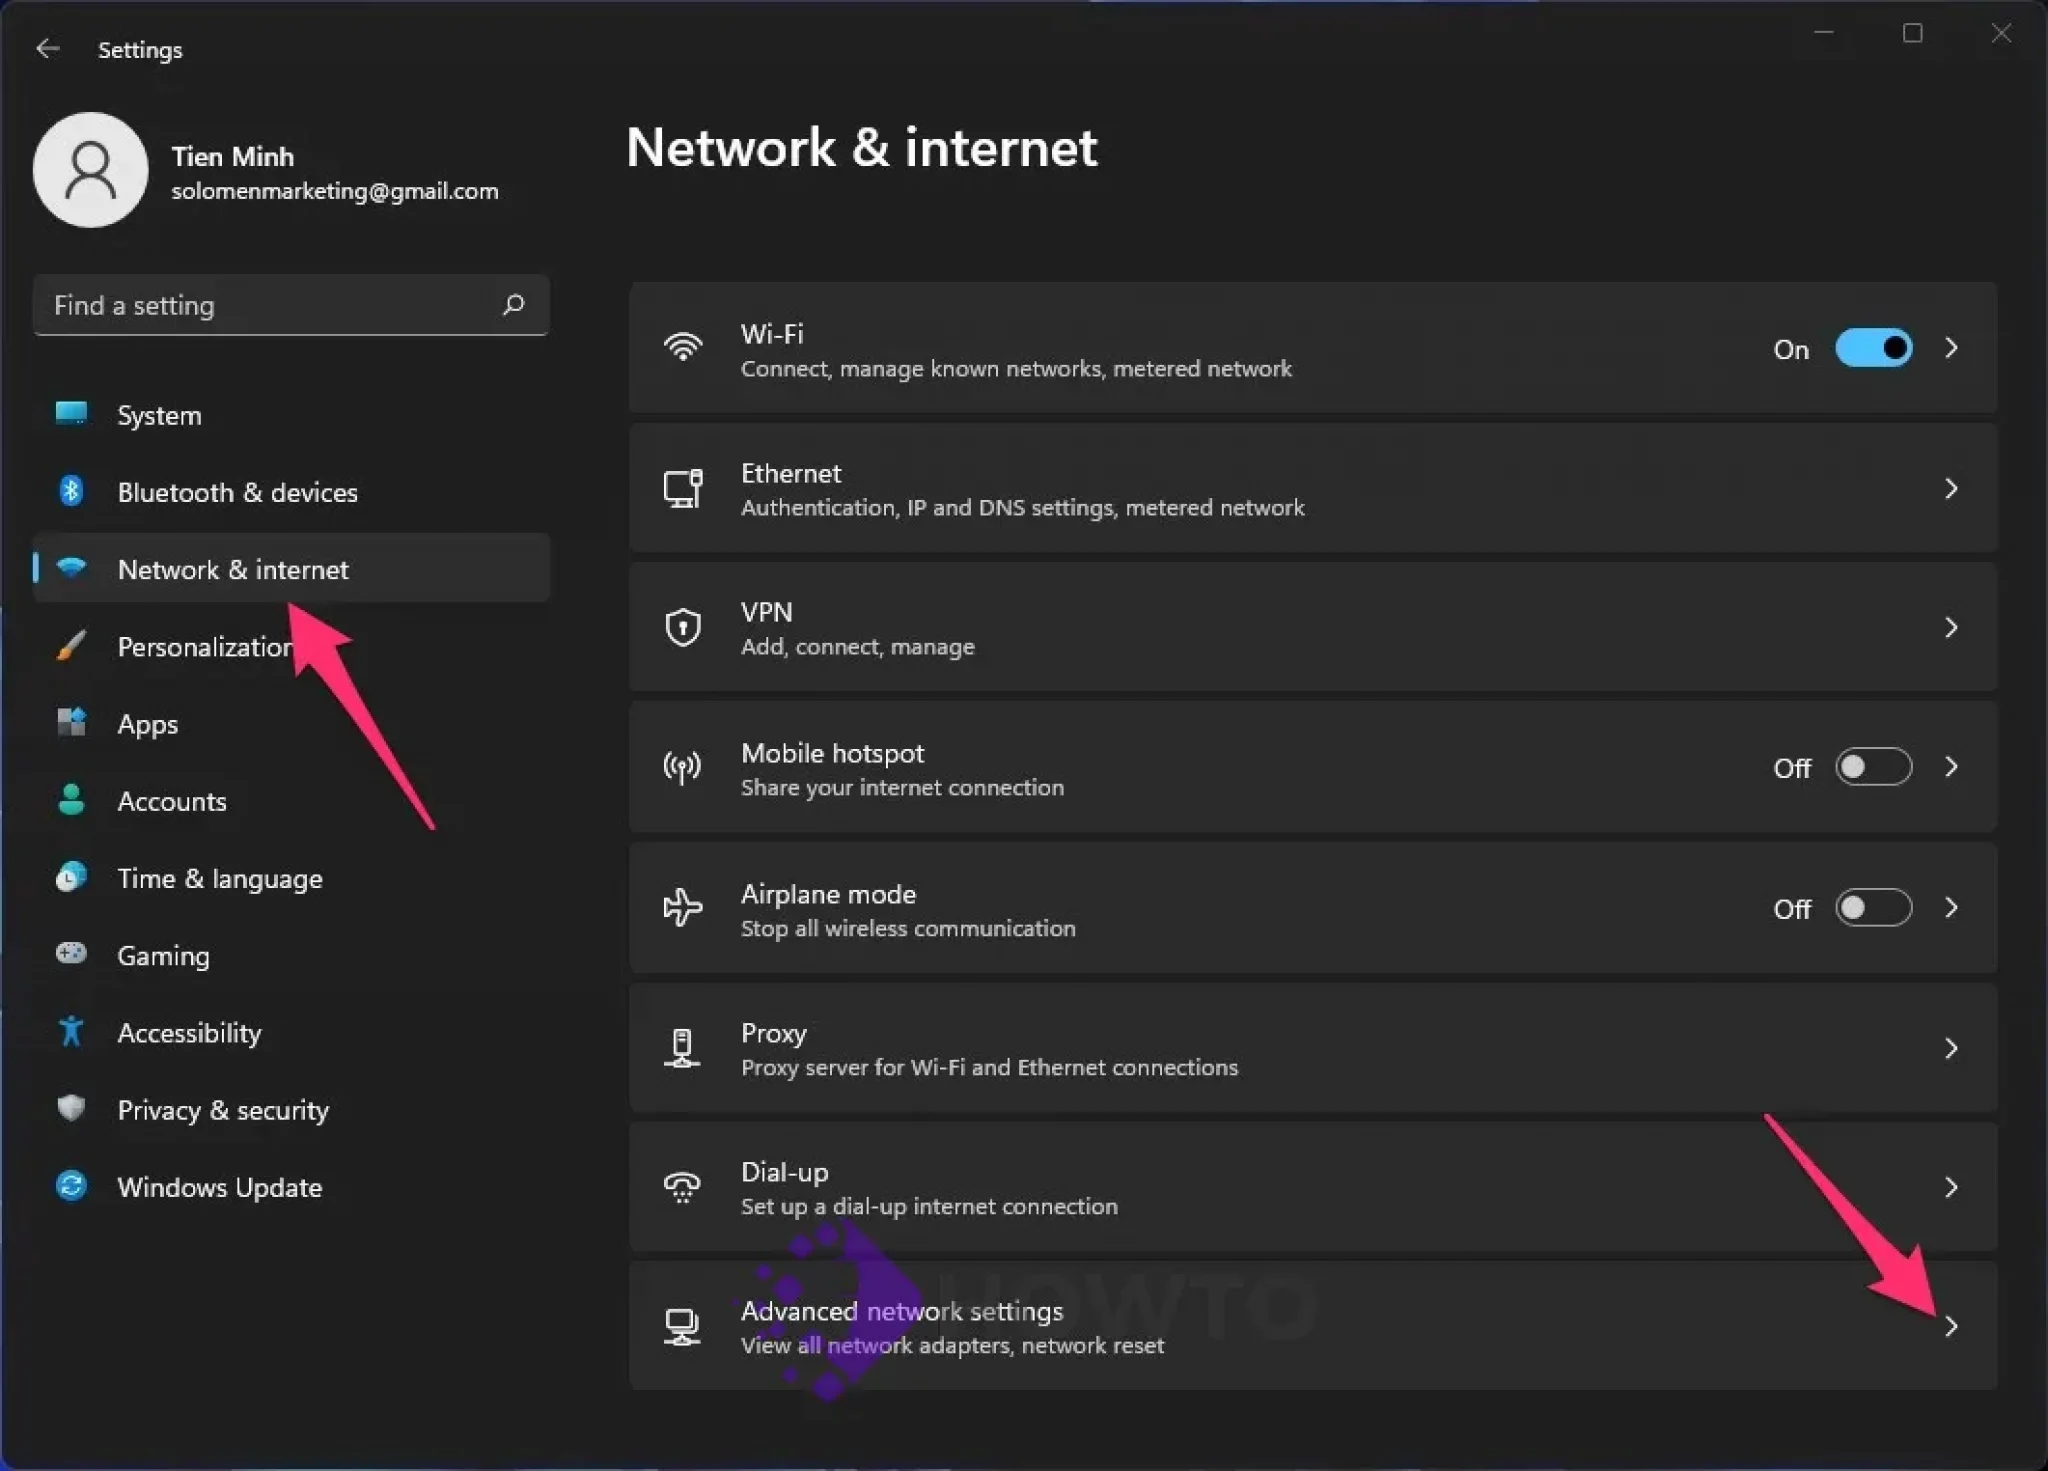The image size is (2048, 1471).
Task: Open Privacy & security section
Action: [x=222, y=1110]
